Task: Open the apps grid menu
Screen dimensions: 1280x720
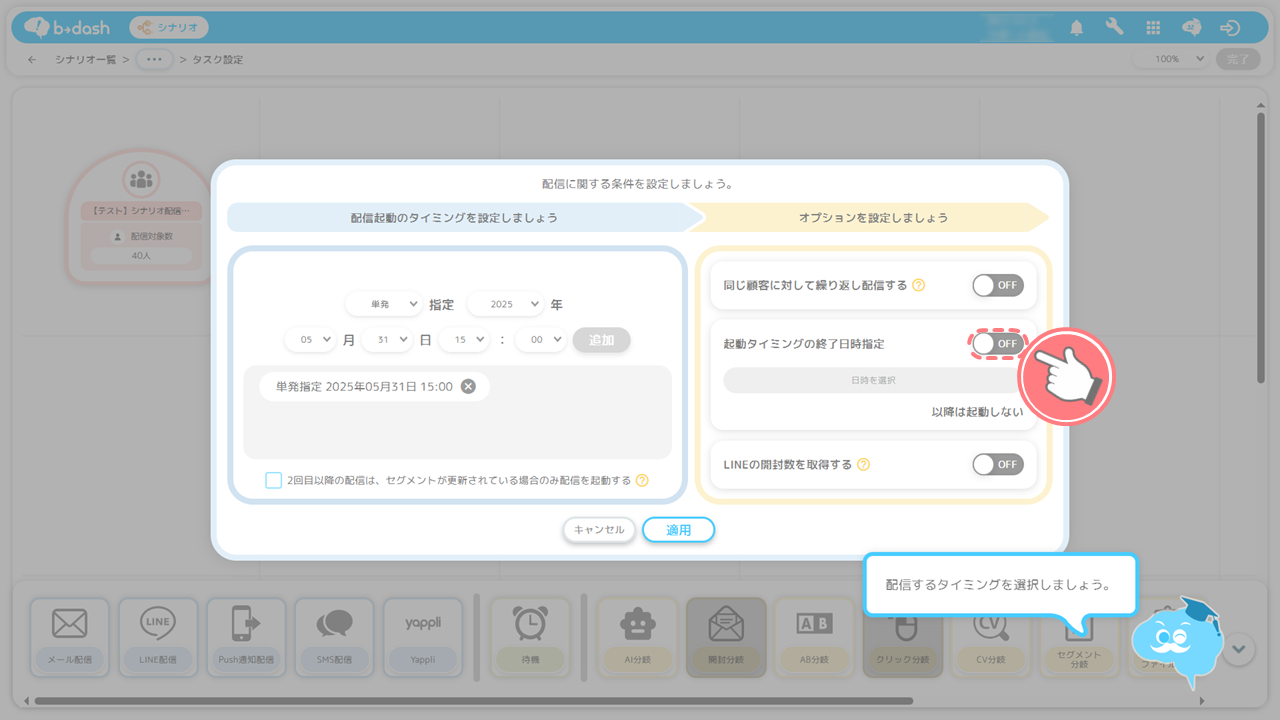Action: (x=1153, y=28)
